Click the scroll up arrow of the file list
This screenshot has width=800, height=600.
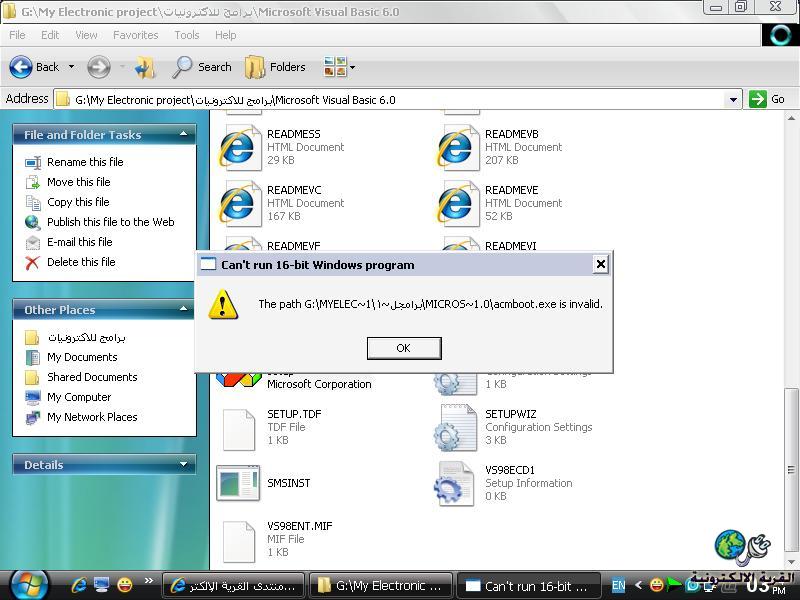pos(791,118)
